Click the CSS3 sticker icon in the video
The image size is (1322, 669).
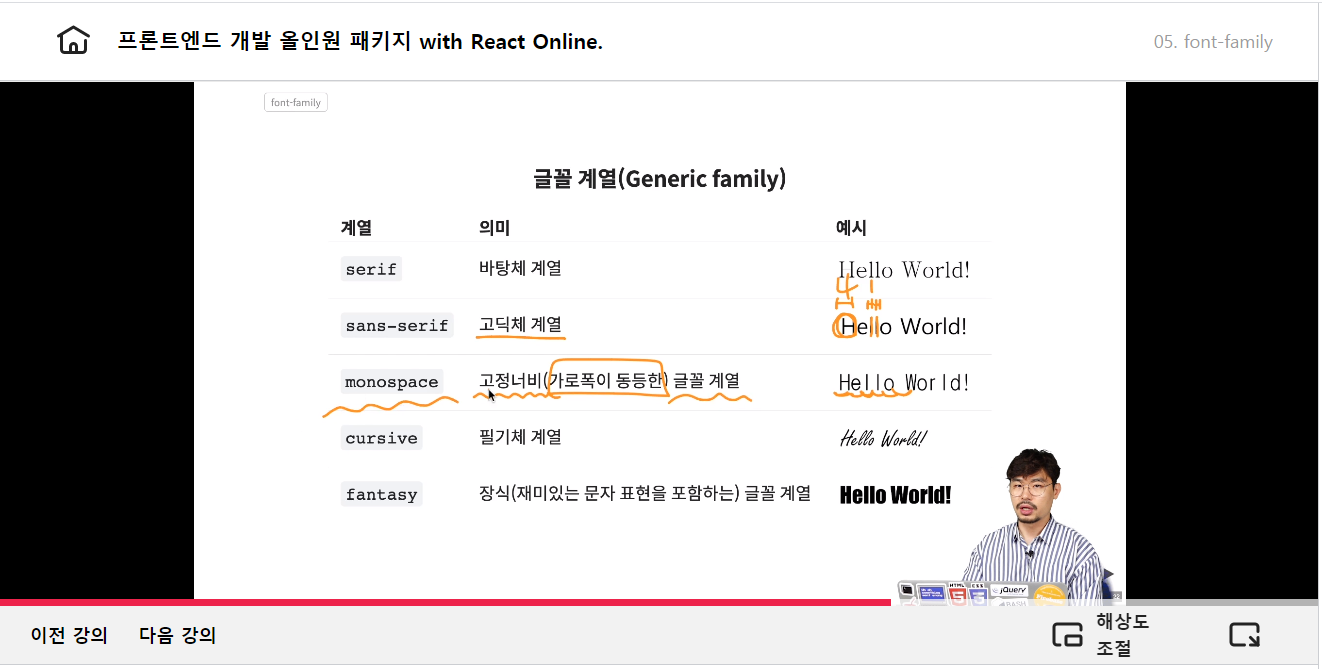979,594
